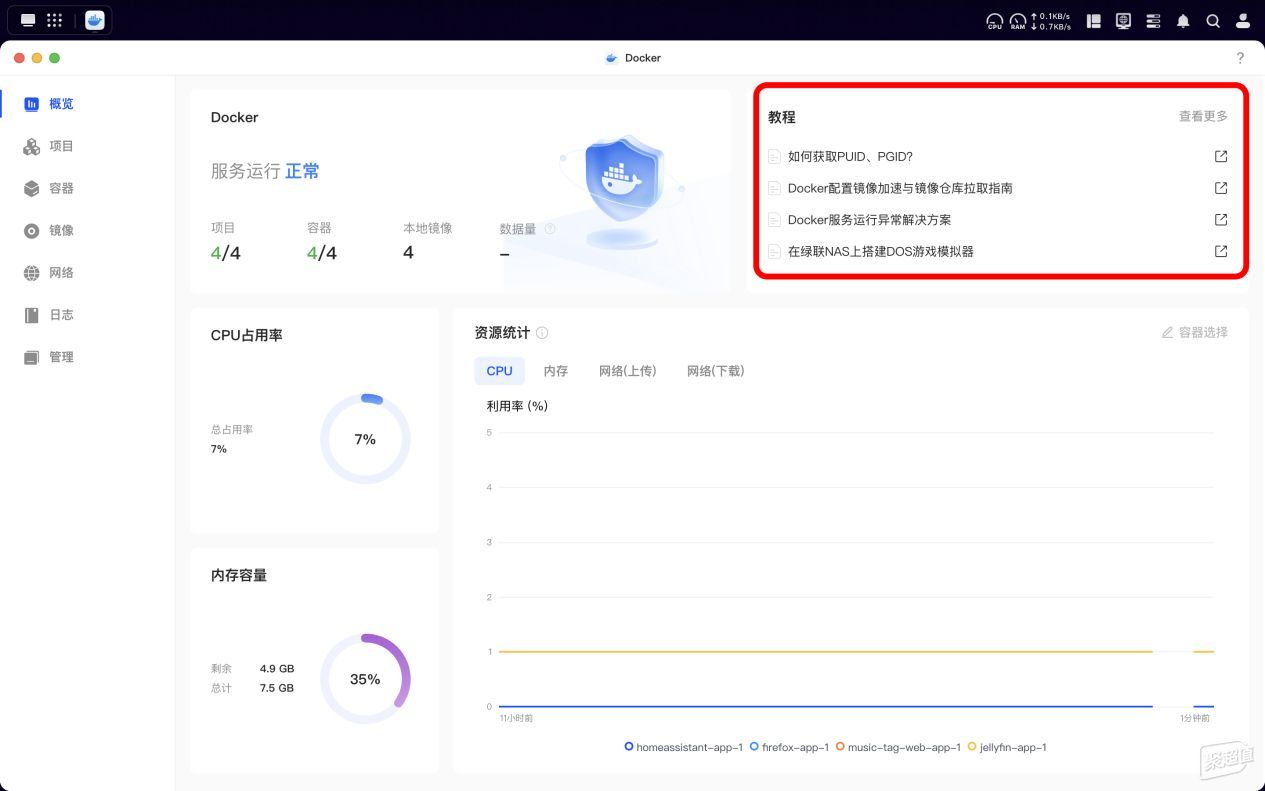
Task: Click the network speed readout in top bar
Action: tap(1050, 21)
